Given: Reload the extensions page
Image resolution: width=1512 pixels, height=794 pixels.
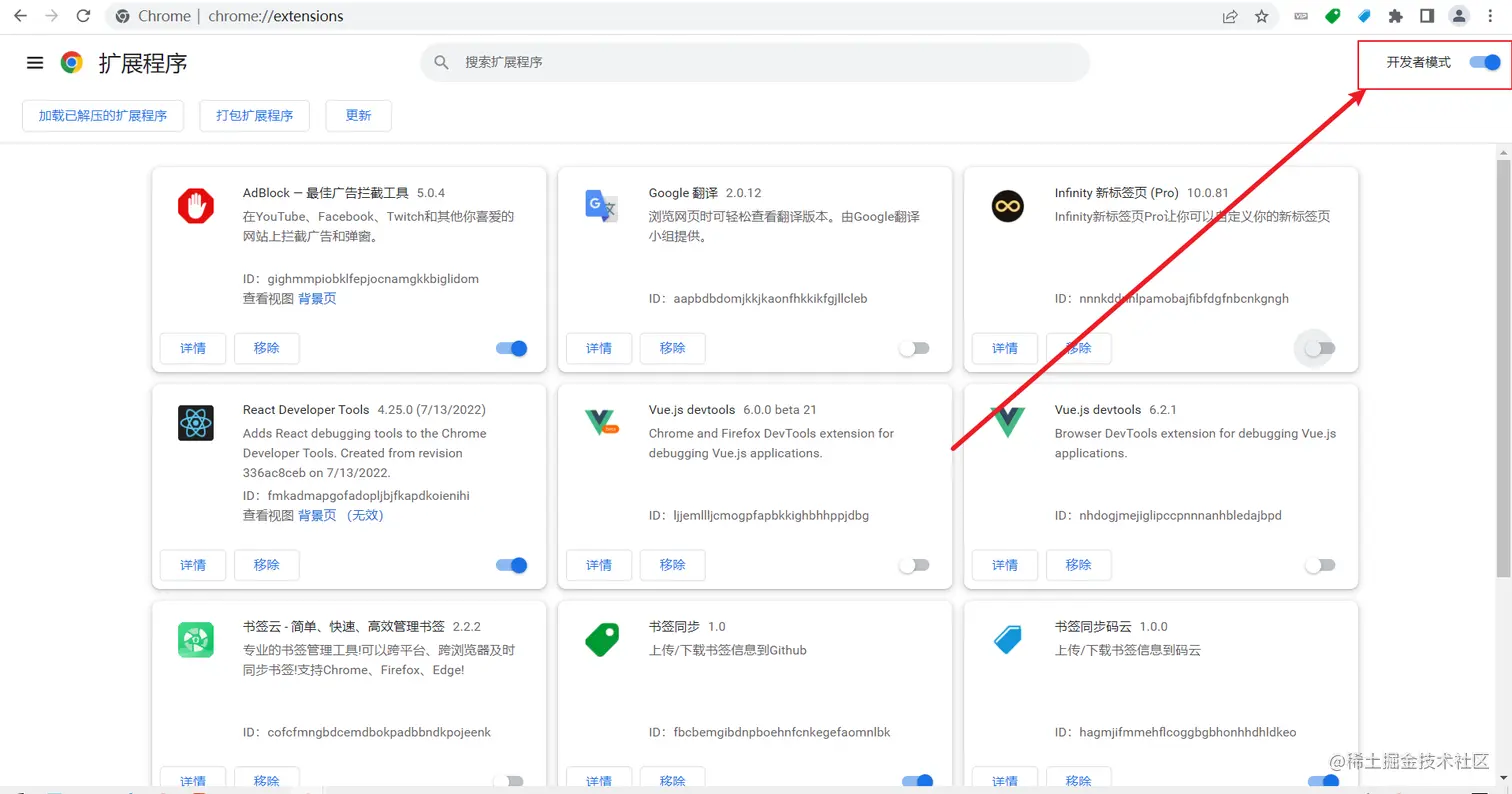Looking at the screenshot, I should (x=84, y=16).
